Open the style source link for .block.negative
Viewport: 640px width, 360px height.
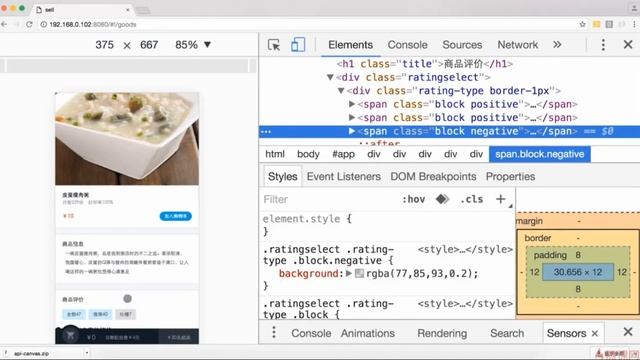tap(465, 249)
